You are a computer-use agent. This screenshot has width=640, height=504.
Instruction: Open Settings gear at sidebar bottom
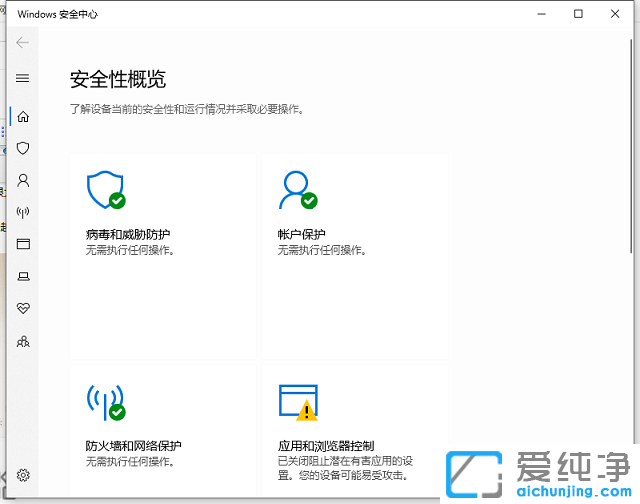tap(23, 475)
